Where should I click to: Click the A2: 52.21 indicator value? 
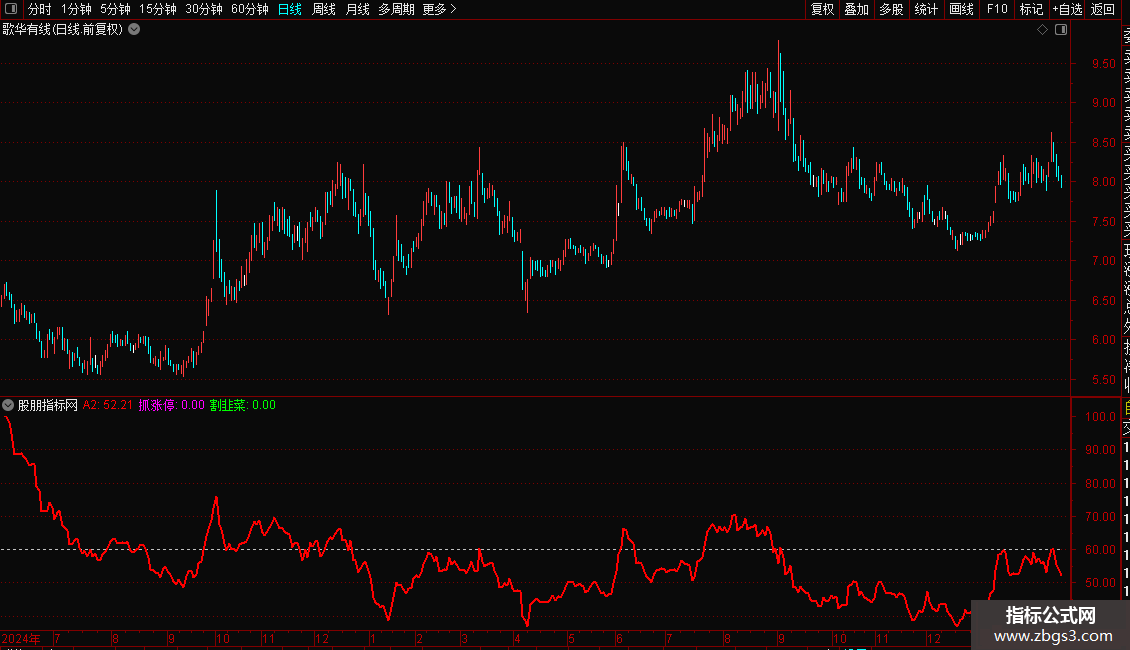click(x=108, y=405)
